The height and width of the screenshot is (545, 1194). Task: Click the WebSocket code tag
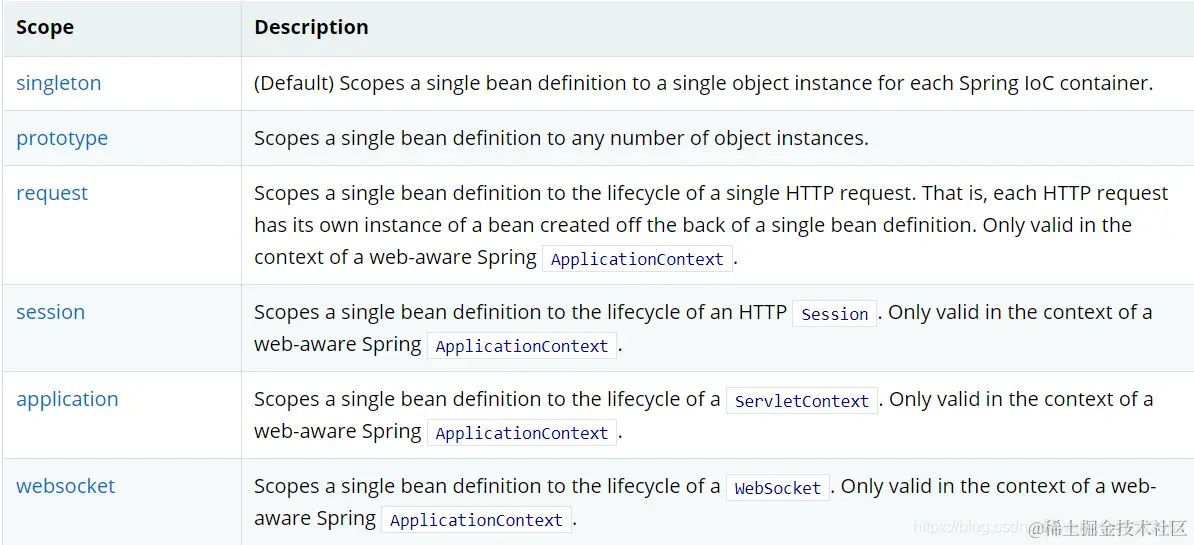pyautogui.click(x=778, y=488)
